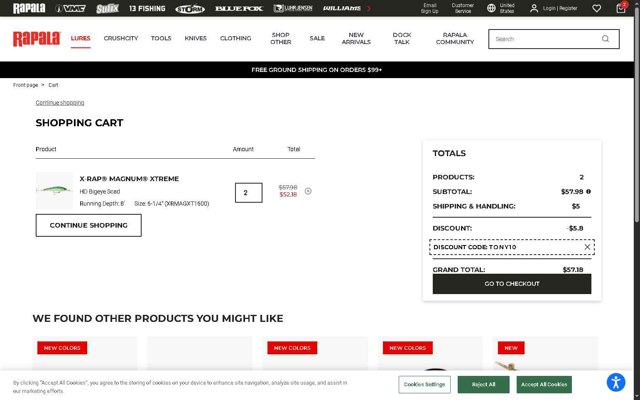
Task: Open the Williams brand logo
Action: click(x=342, y=8)
